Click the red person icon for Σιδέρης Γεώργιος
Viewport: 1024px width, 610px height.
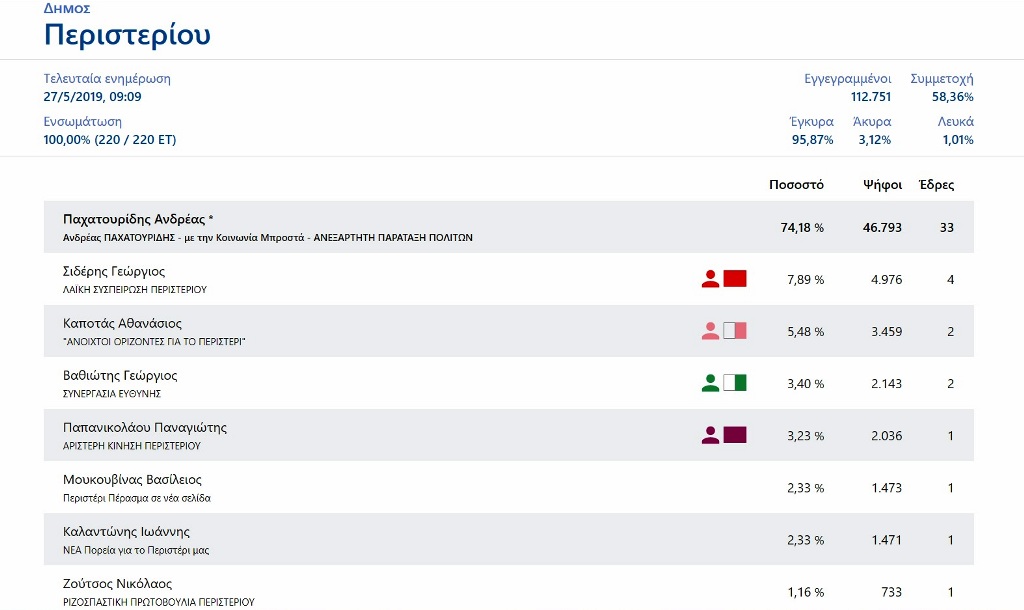[x=710, y=279]
